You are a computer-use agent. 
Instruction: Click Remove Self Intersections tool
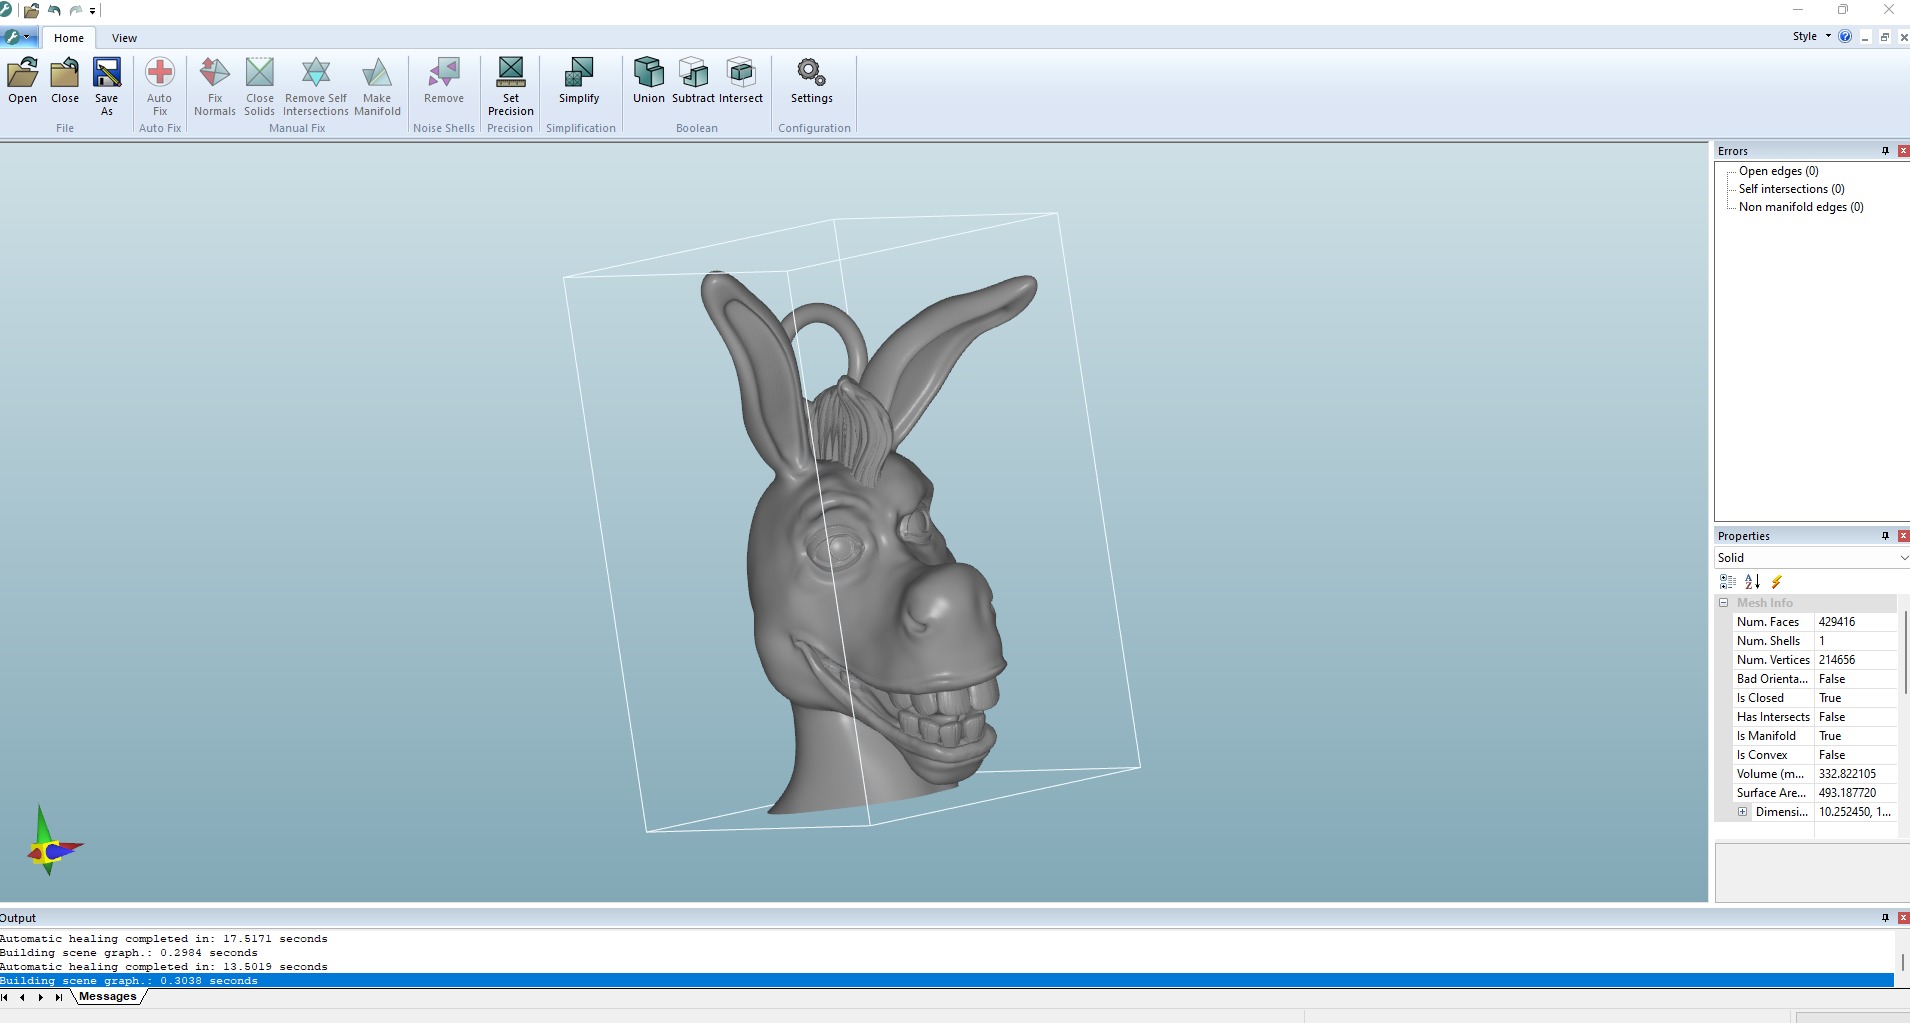point(316,86)
